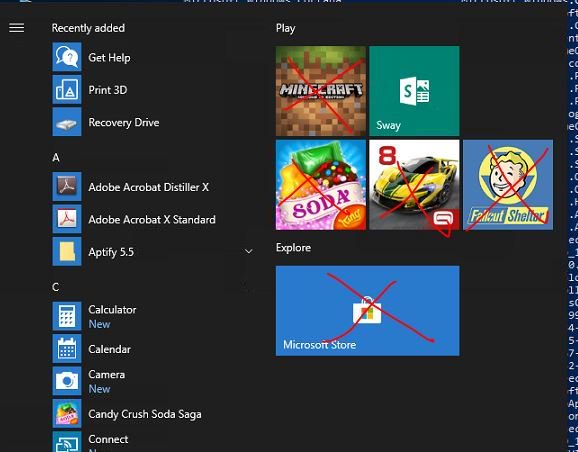Viewport: 578px width, 452px height.
Task: Launch the Candy Crush Soda tile
Action: tap(321, 185)
